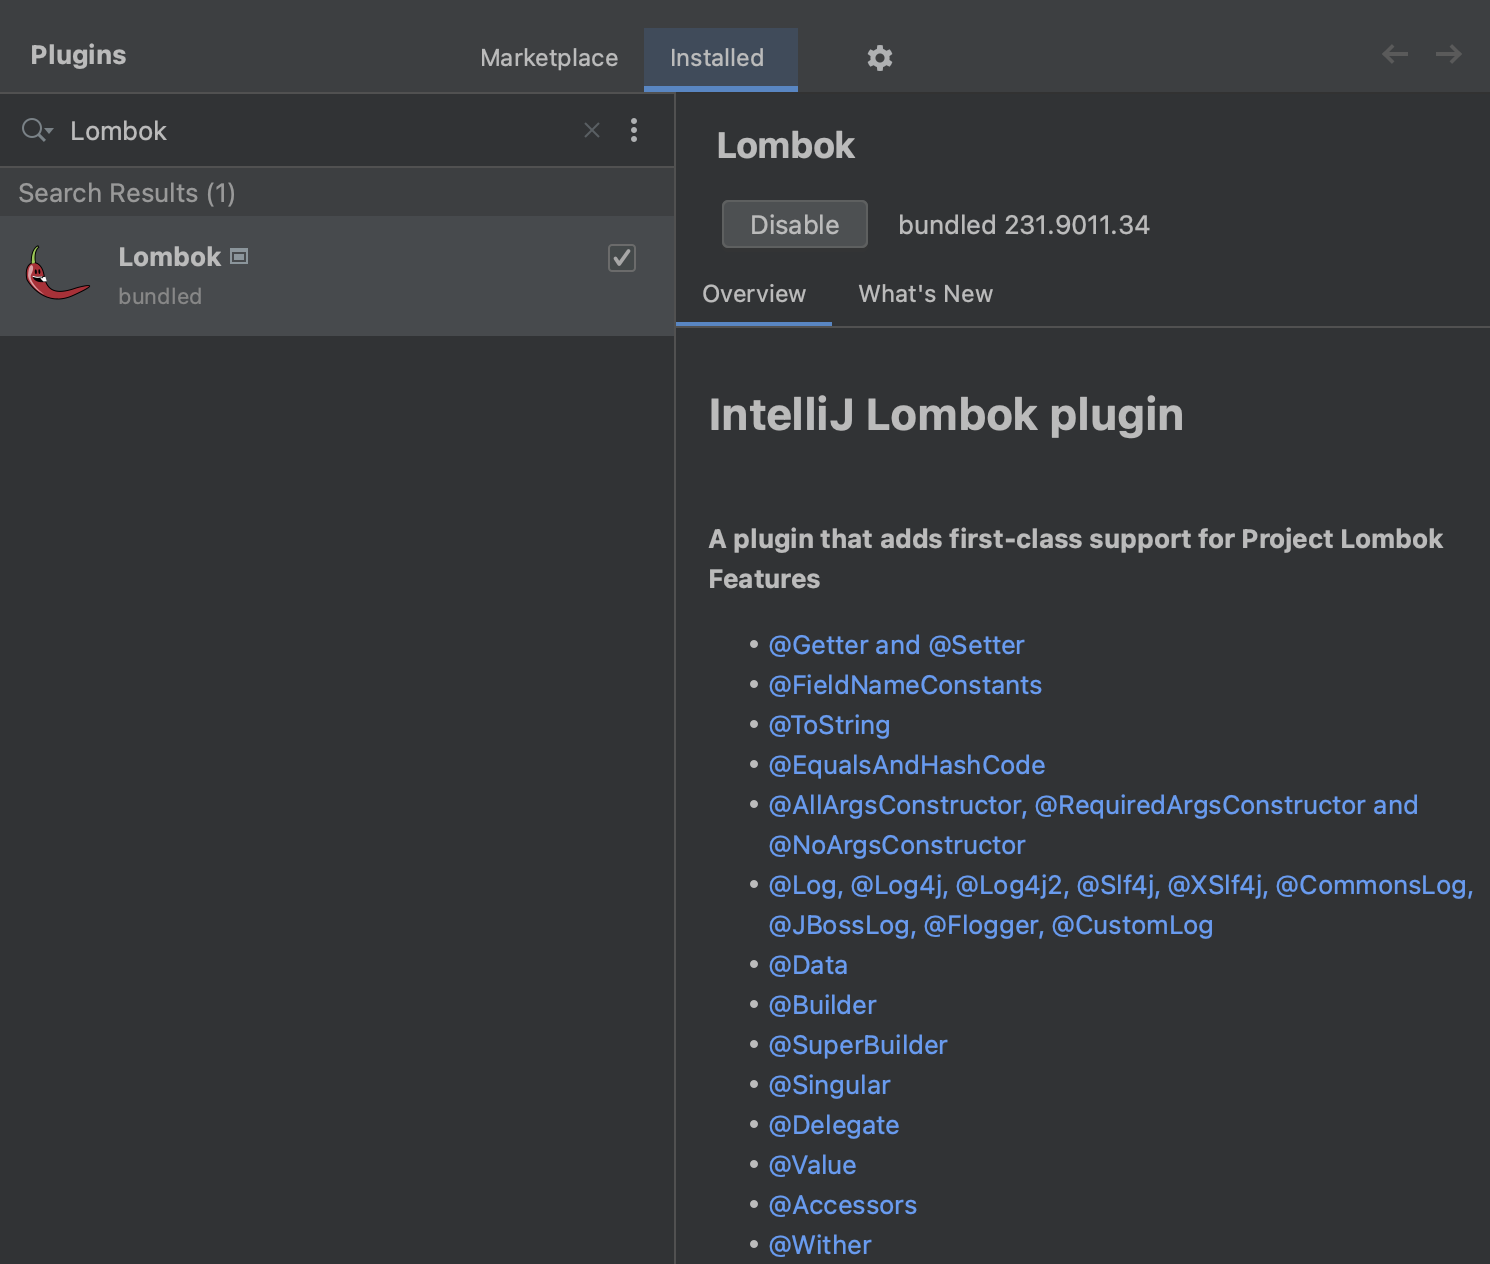Click the Lombok chili pepper icon
This screenshot has width=1490, height=1264.
(x=56, y=273)
